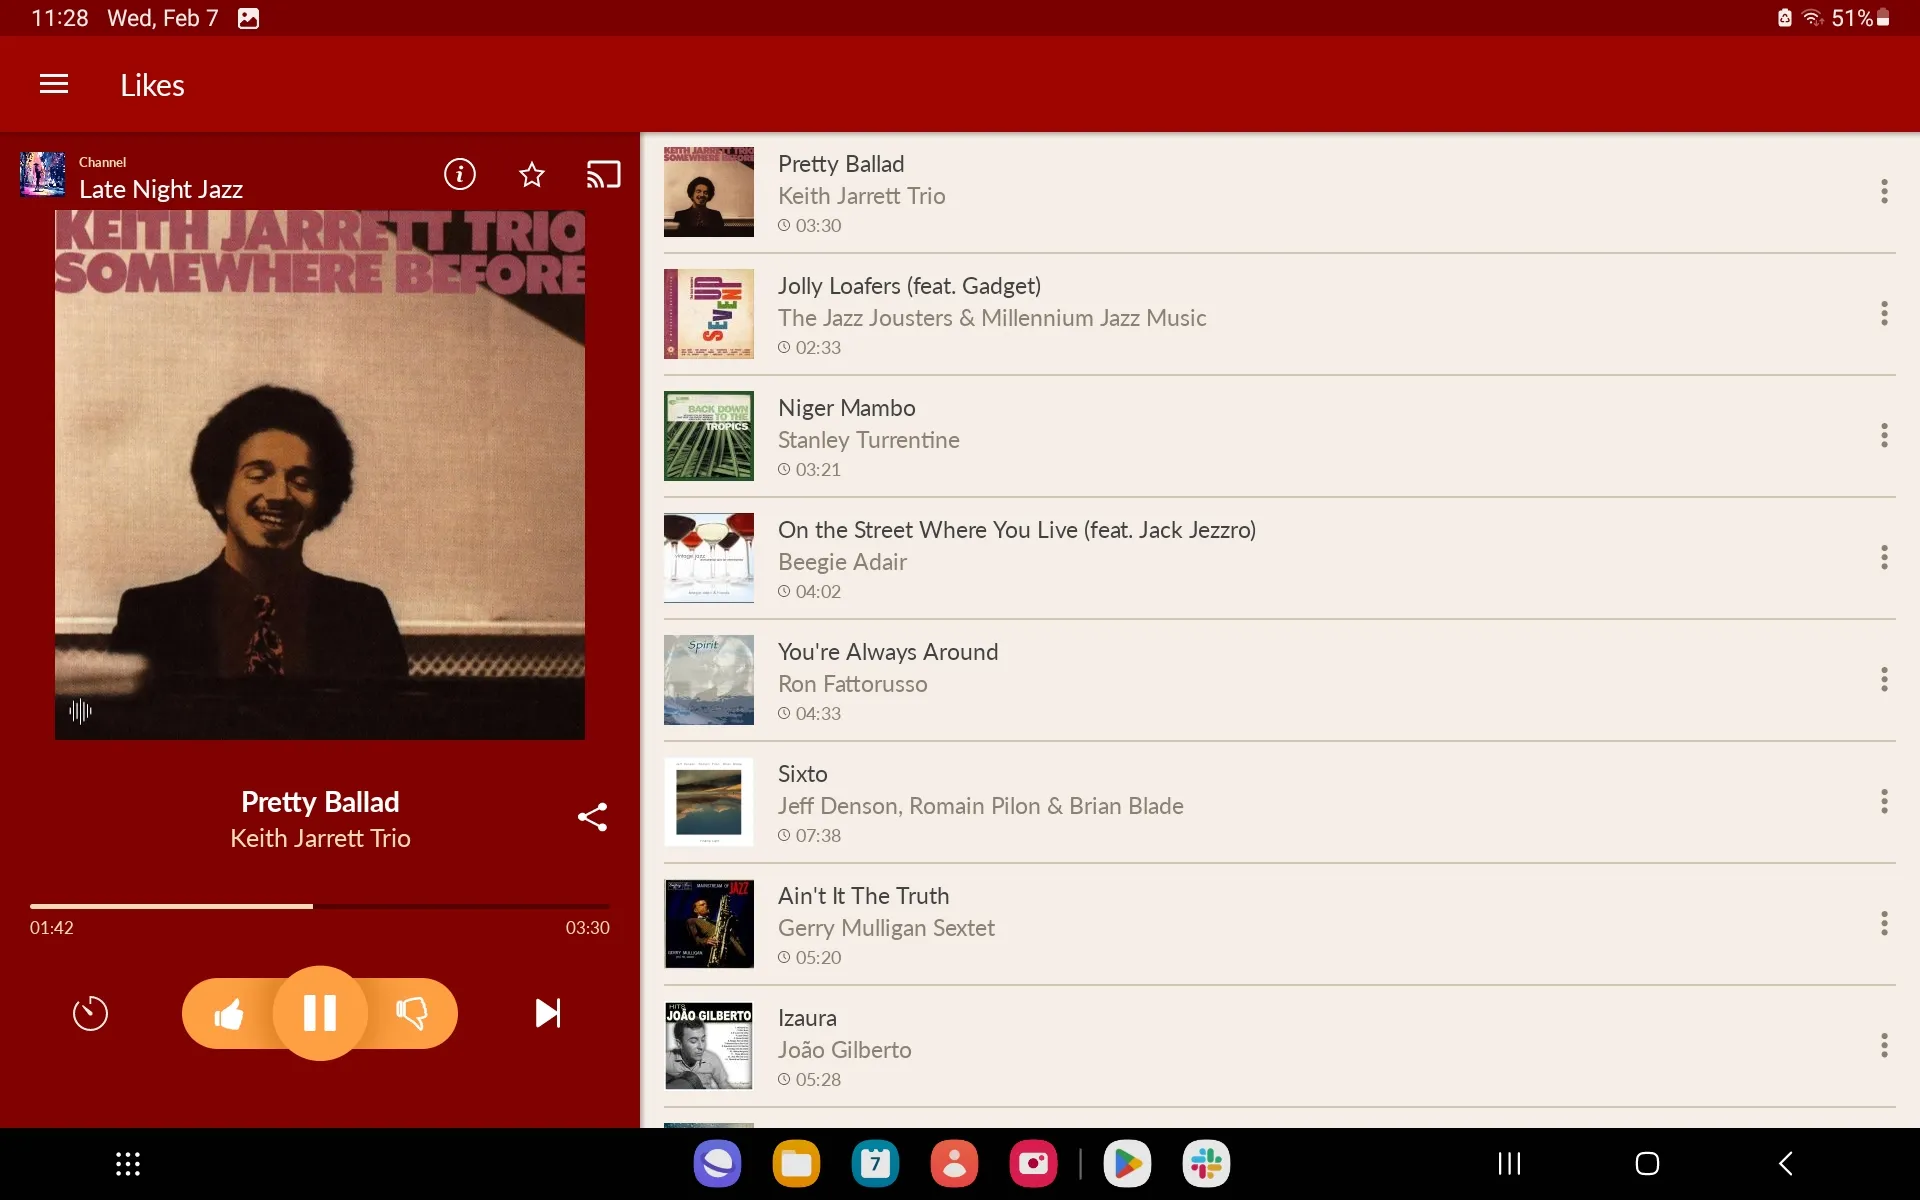
Task: Launch Slack from the taskbar
Action: tap(1206, 1164)
